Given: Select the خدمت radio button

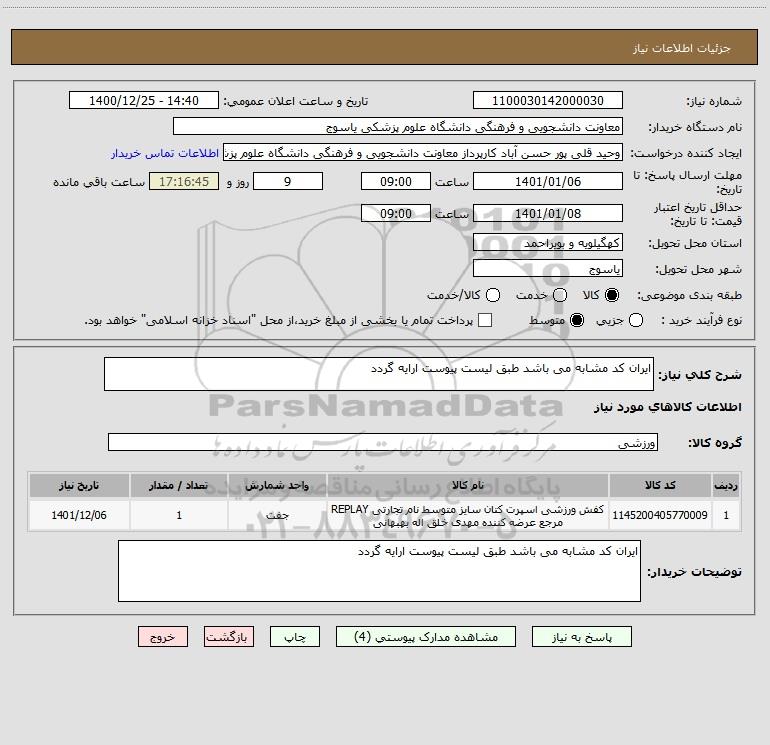Looking at the screenshot, I should point(560,295).
